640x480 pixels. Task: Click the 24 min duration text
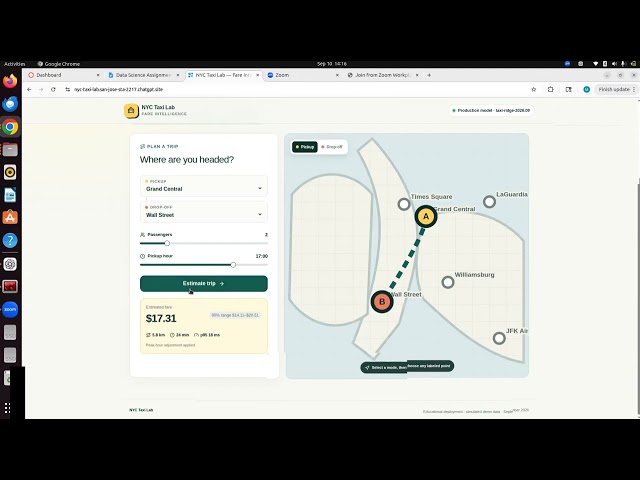pos(180,335)
